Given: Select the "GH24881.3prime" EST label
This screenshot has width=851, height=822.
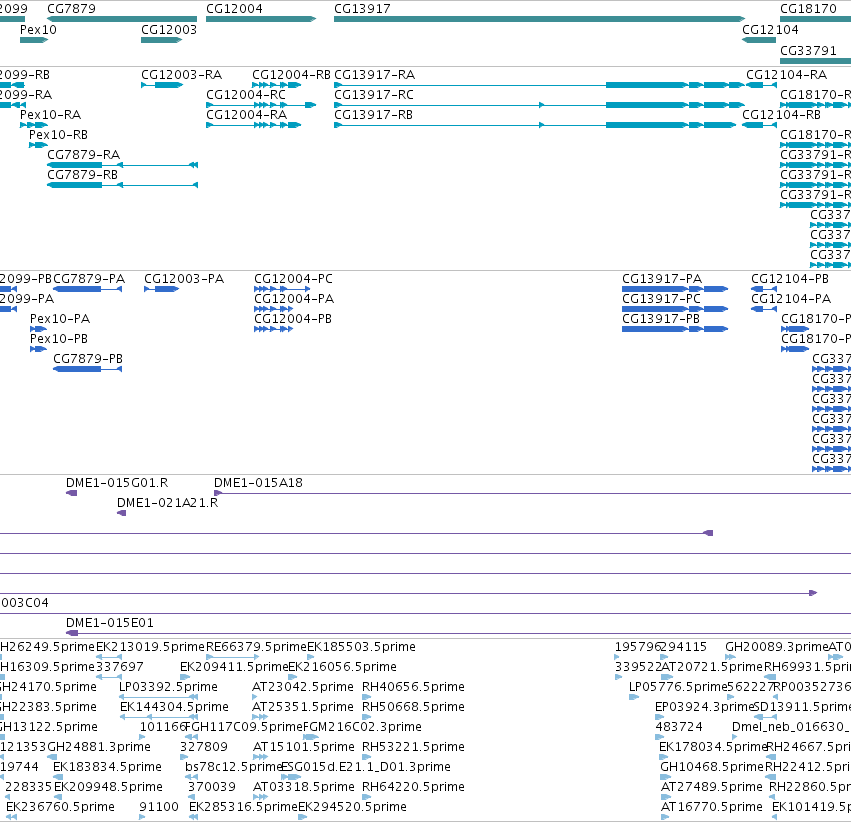Looking at the screenshot, I should tap(99, 747).
